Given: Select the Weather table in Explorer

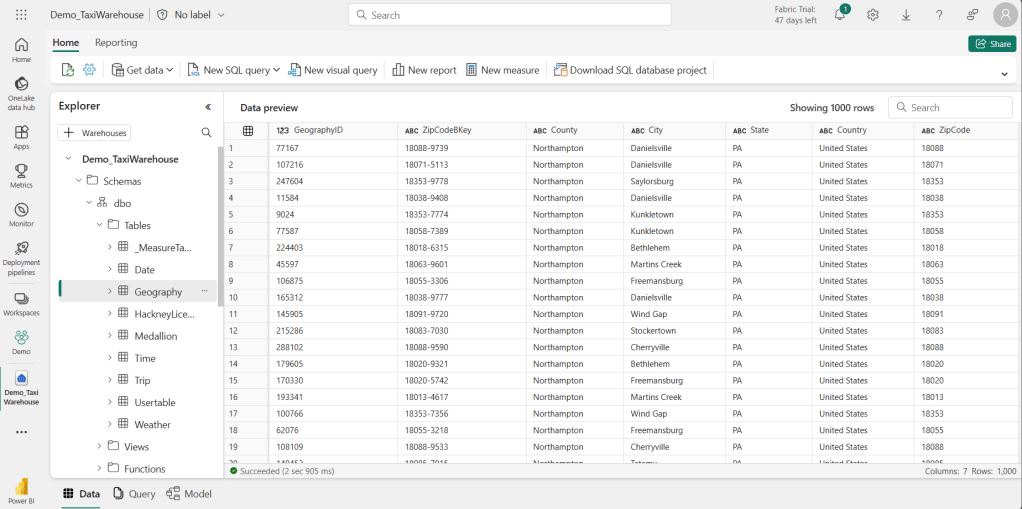Looking at the screenshot, I should 152,425.
